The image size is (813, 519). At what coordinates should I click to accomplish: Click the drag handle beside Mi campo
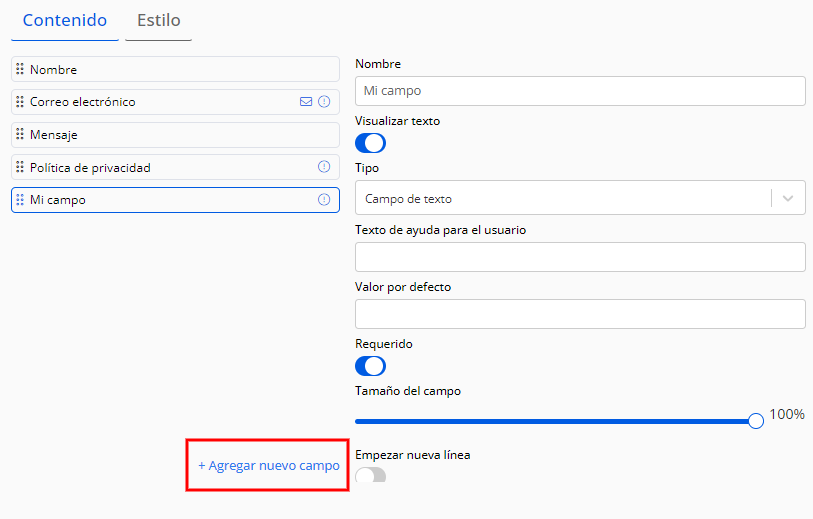point(20,200)
